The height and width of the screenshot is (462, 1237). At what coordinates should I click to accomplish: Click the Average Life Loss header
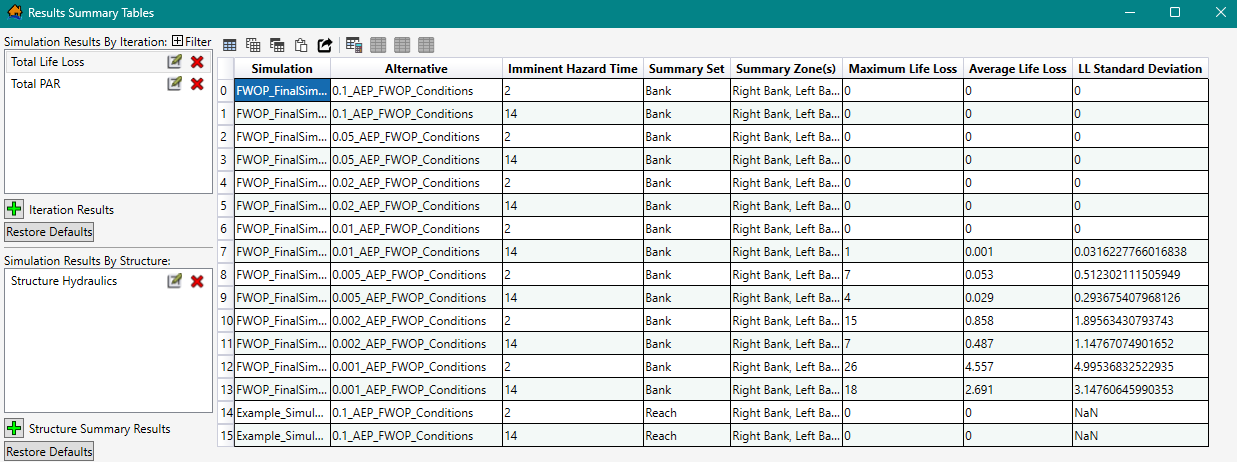pyautogui.click(x=1017, y=69)
